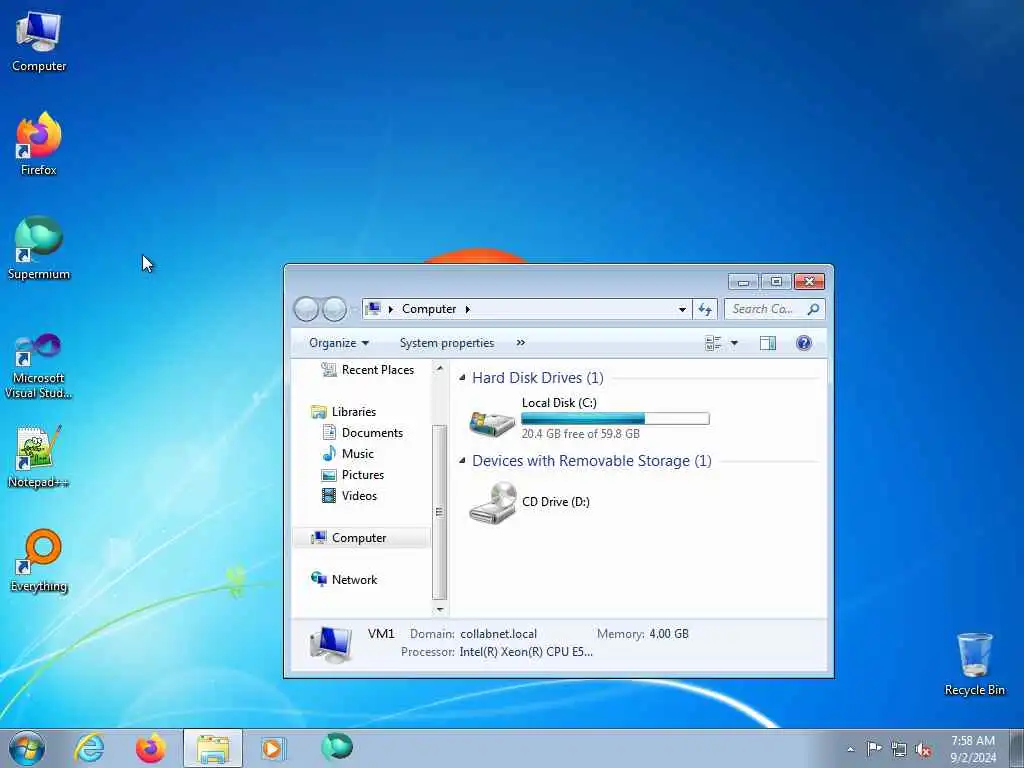
Task: Show more toolbar commands chevron
Action: point(520,343)
